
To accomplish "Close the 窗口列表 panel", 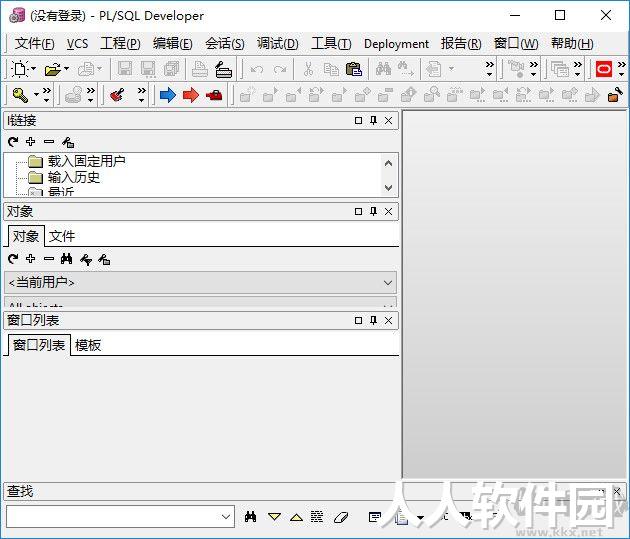I will pos(389,320).
